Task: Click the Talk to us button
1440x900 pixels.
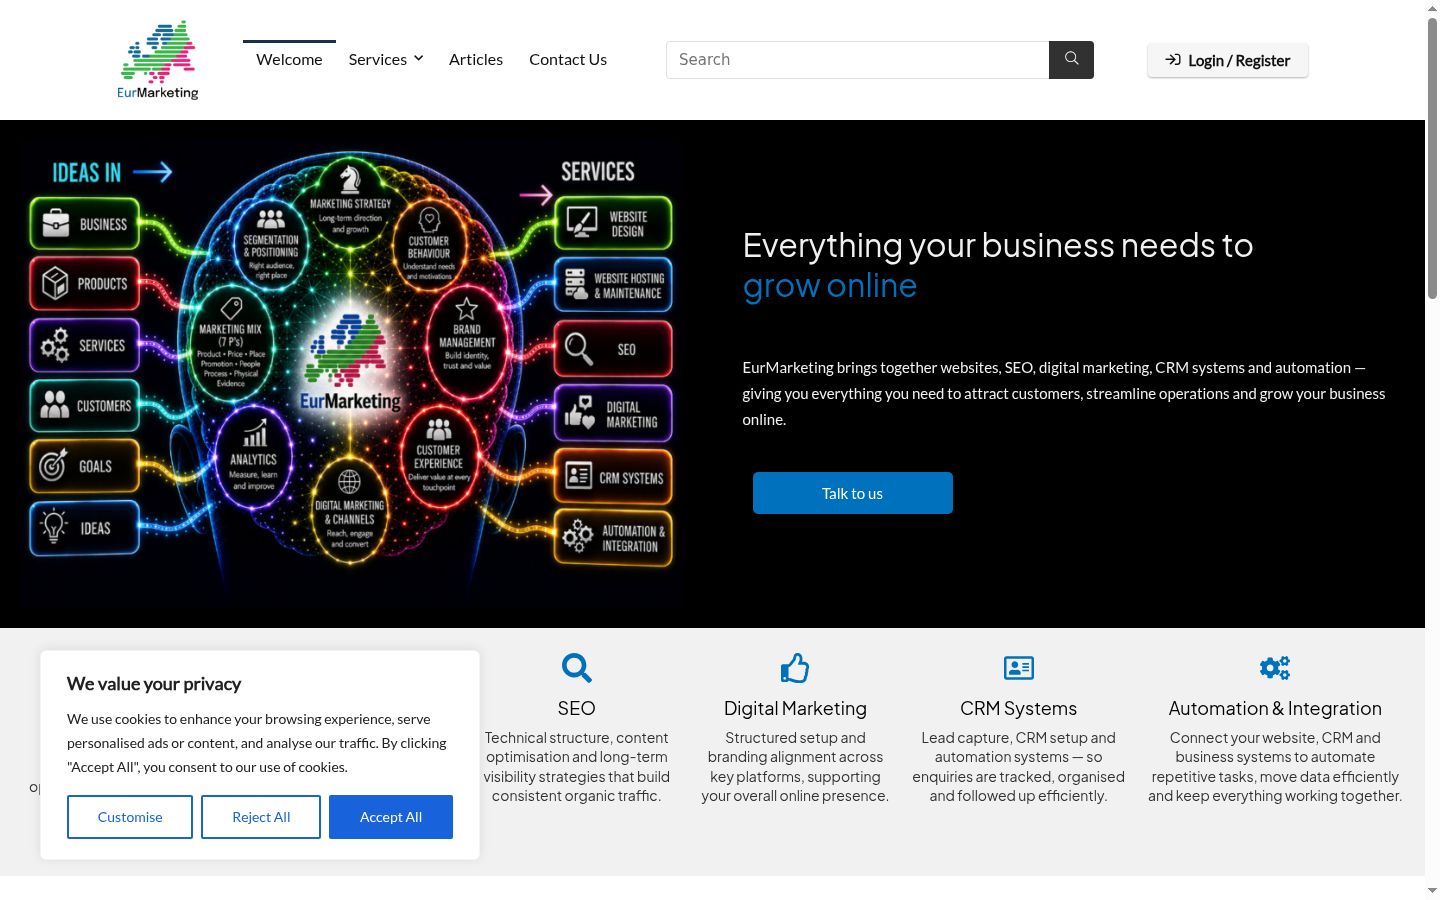Action: click(853, 493)
